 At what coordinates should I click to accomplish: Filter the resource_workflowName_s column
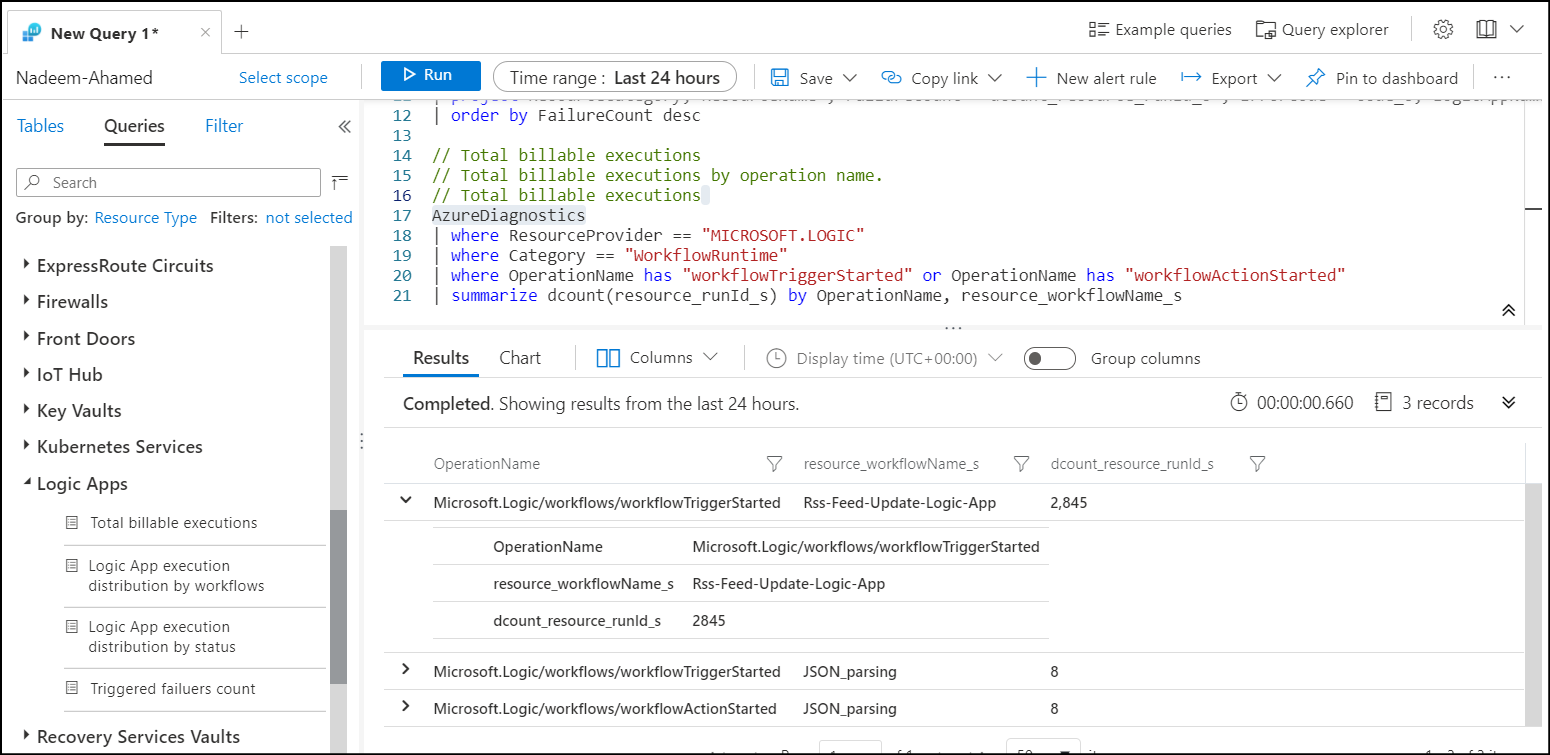[x=1021, y=464]
